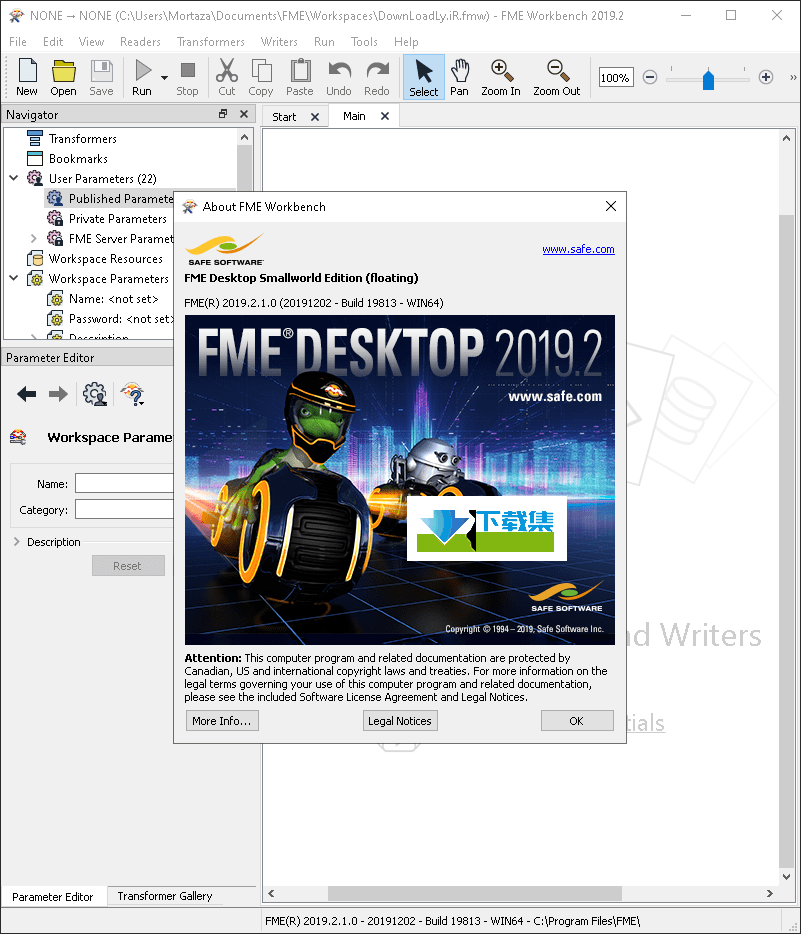Activate the Pan hand tool
The width and height of the screenshot is (801, 934).
(459, 77)
